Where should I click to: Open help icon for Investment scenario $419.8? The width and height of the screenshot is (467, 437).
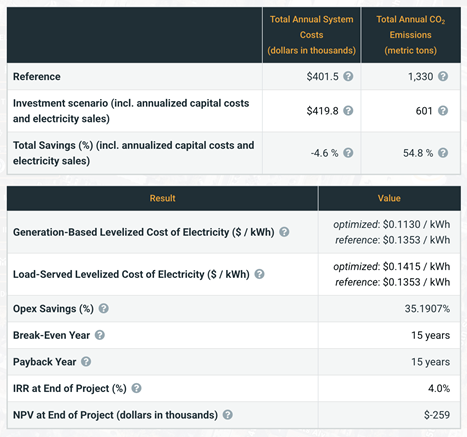[x=348, y=111]
